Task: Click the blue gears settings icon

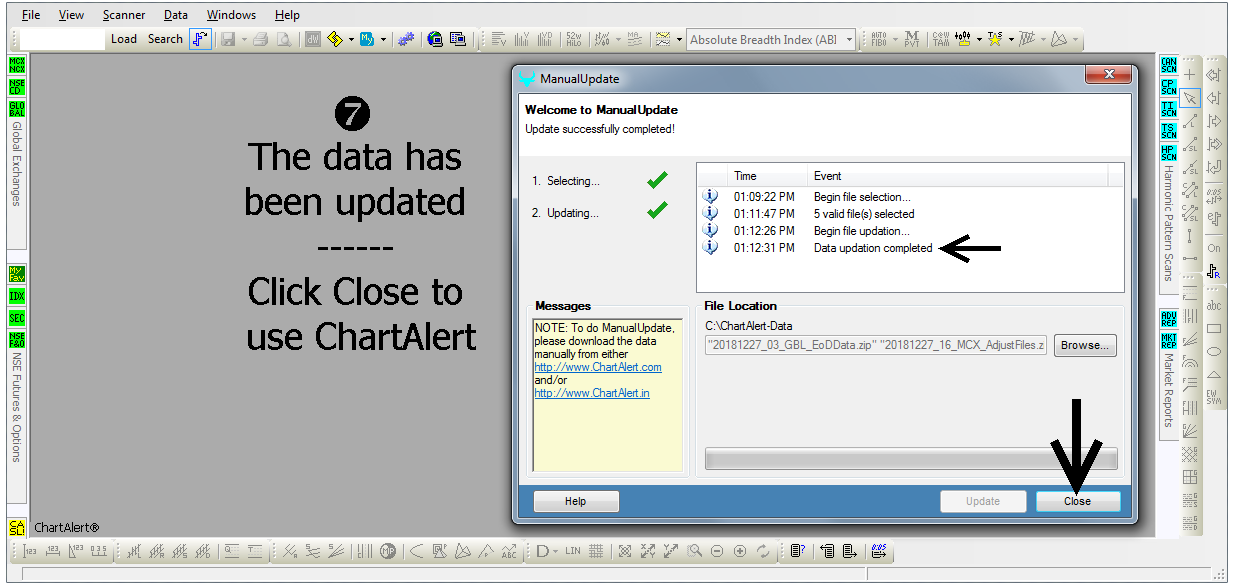Action: point(405,39)
